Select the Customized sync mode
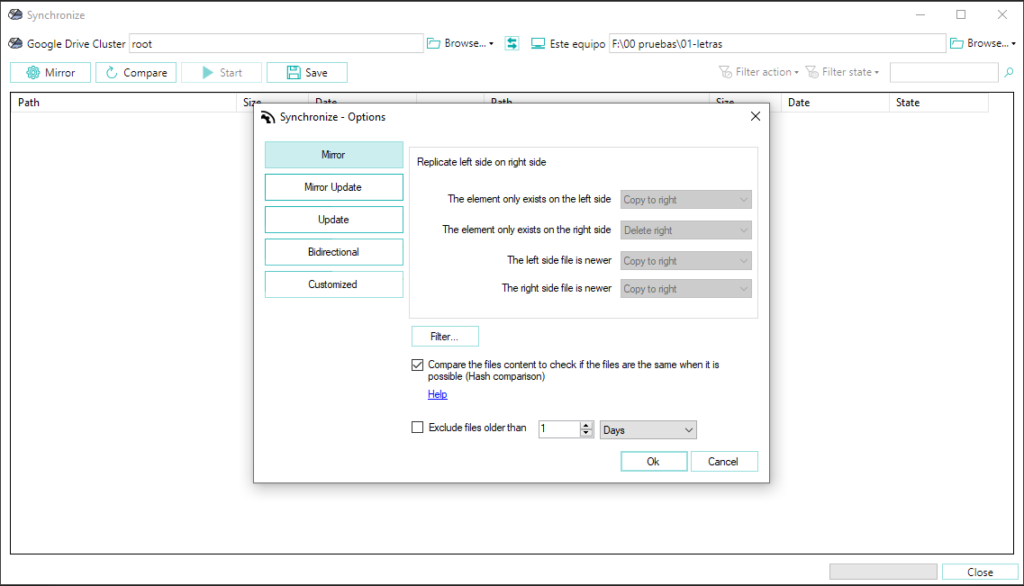 tap(334, 284)
